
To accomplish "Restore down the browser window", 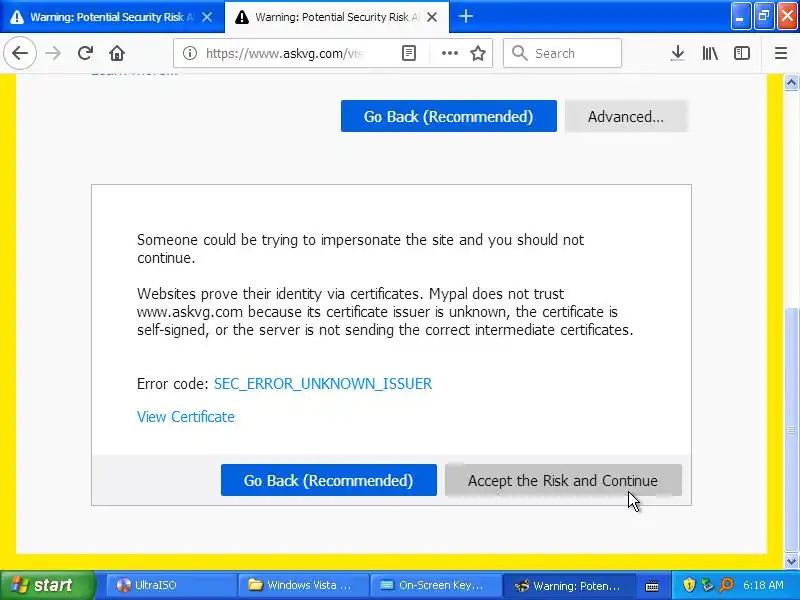I will (764, 17).
